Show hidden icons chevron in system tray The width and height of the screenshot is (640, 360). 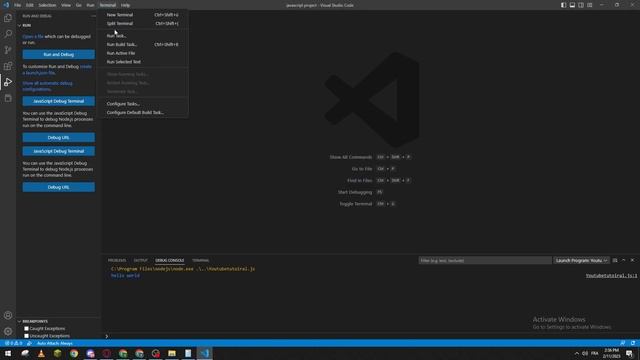(x=577, y=353)
